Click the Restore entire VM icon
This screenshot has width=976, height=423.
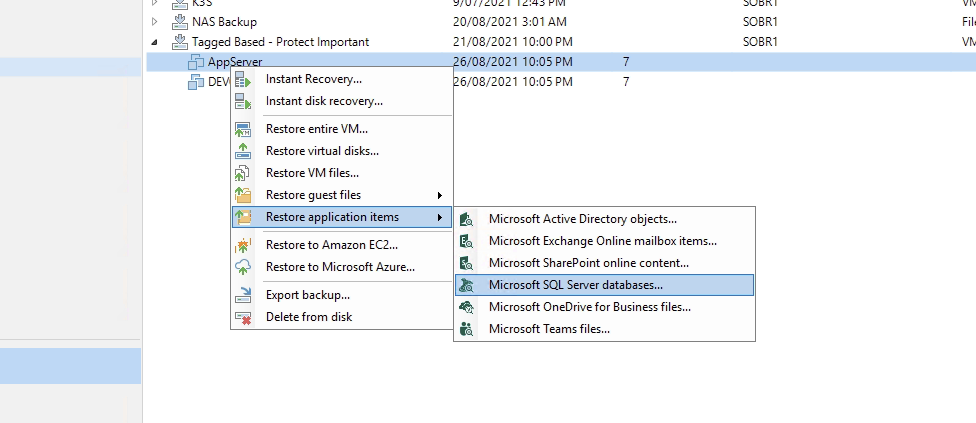point(243,129)
